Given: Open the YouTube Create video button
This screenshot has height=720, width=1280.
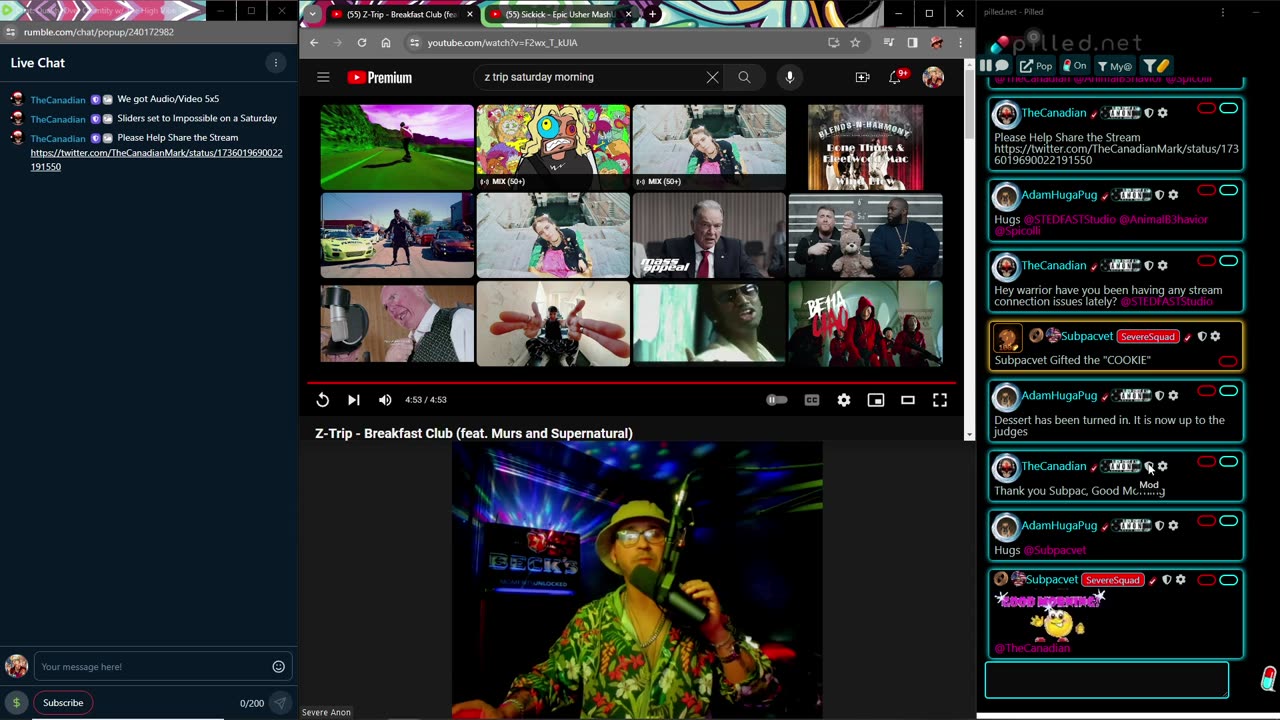Looking at the screenshot, I should (862, 77).
